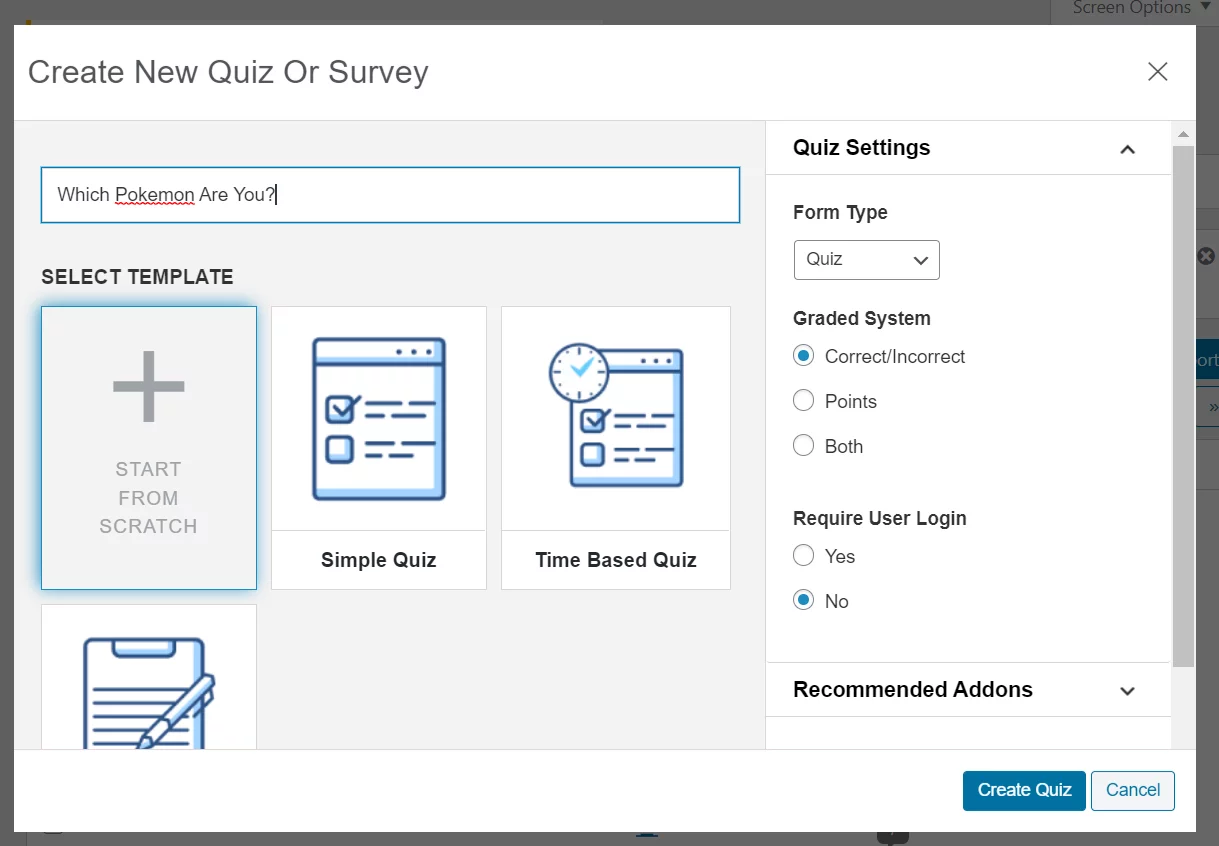Image resolution: width=1219 pixels, height=846 pixels.
Task: Enable Yes for Require User Login
Action: pos(803,555)
